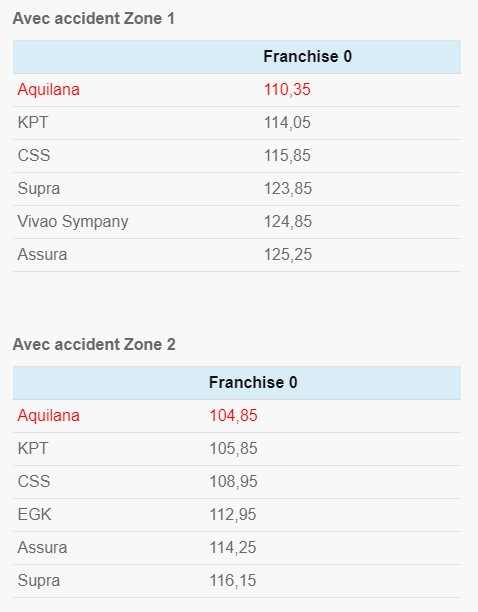Click the Supra 116,15 value
The width and height of the screenshot is (478, 612).
coord(233,580)
